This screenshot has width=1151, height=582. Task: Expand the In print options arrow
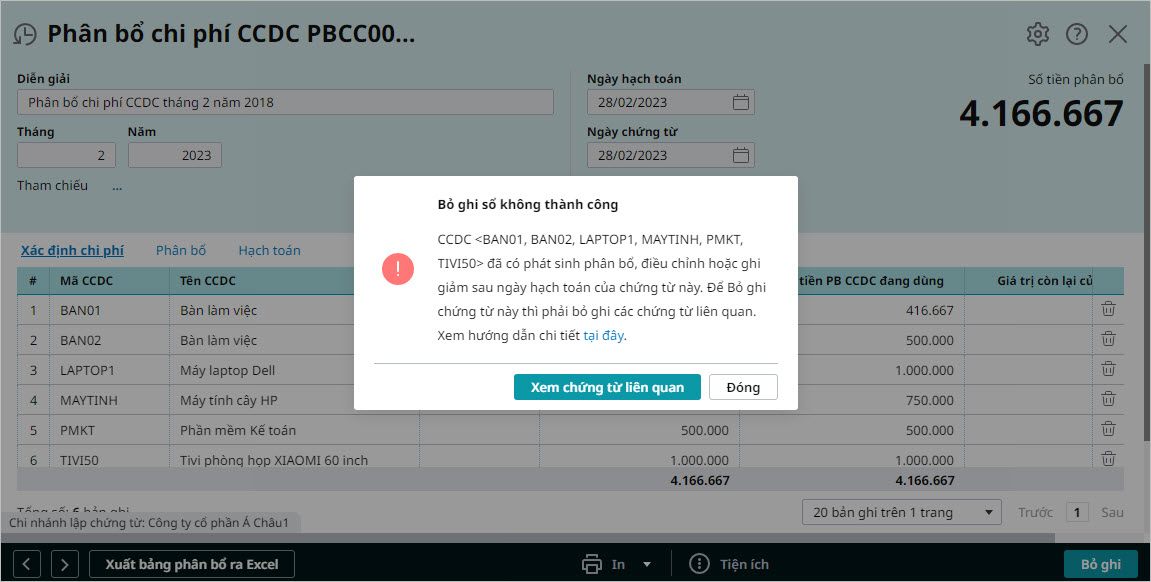647,564
